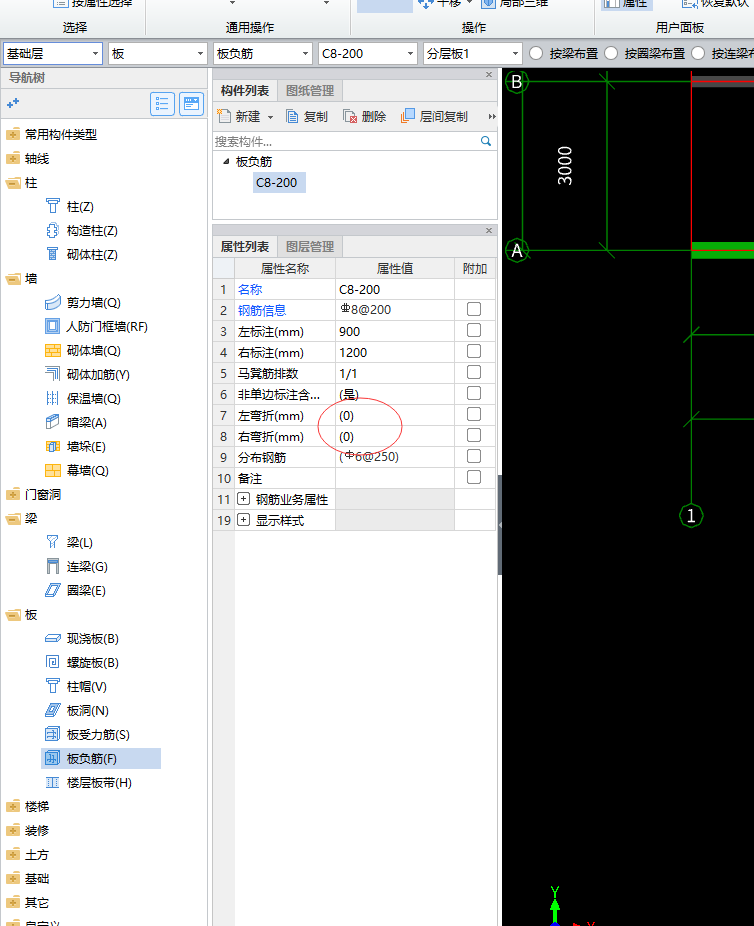Select 梁(L) beam item
This screenshot has width=754, height=926.
[x=79, y=542]
